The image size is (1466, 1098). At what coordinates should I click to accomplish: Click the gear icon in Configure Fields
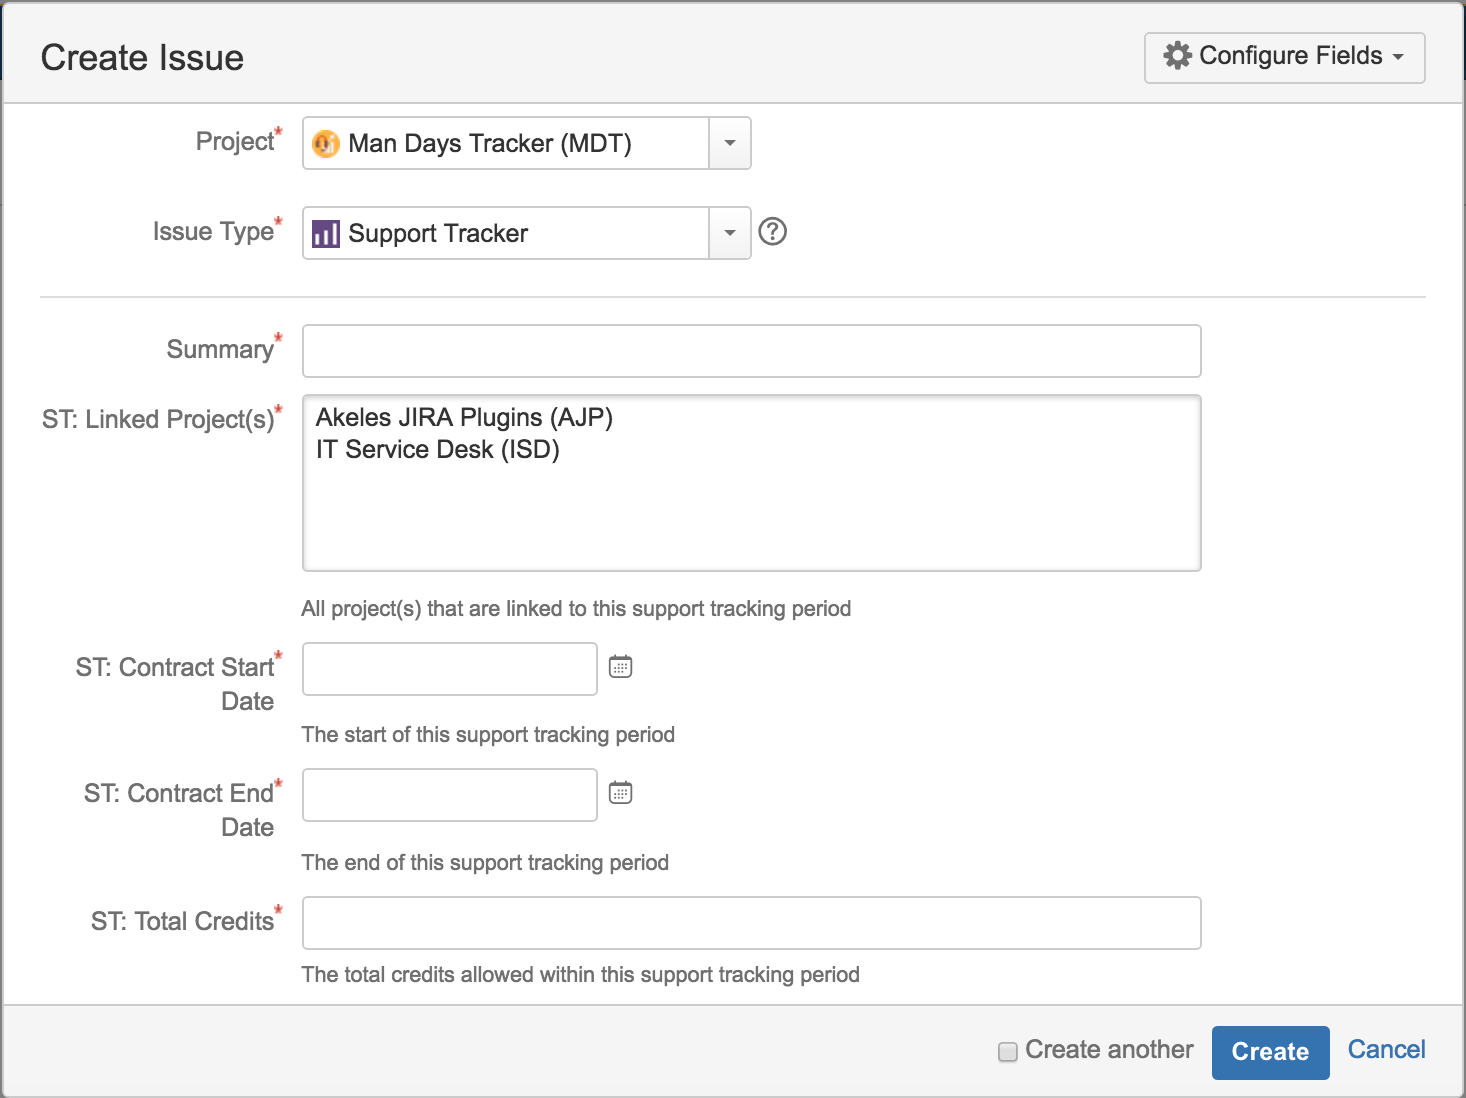1177,56
